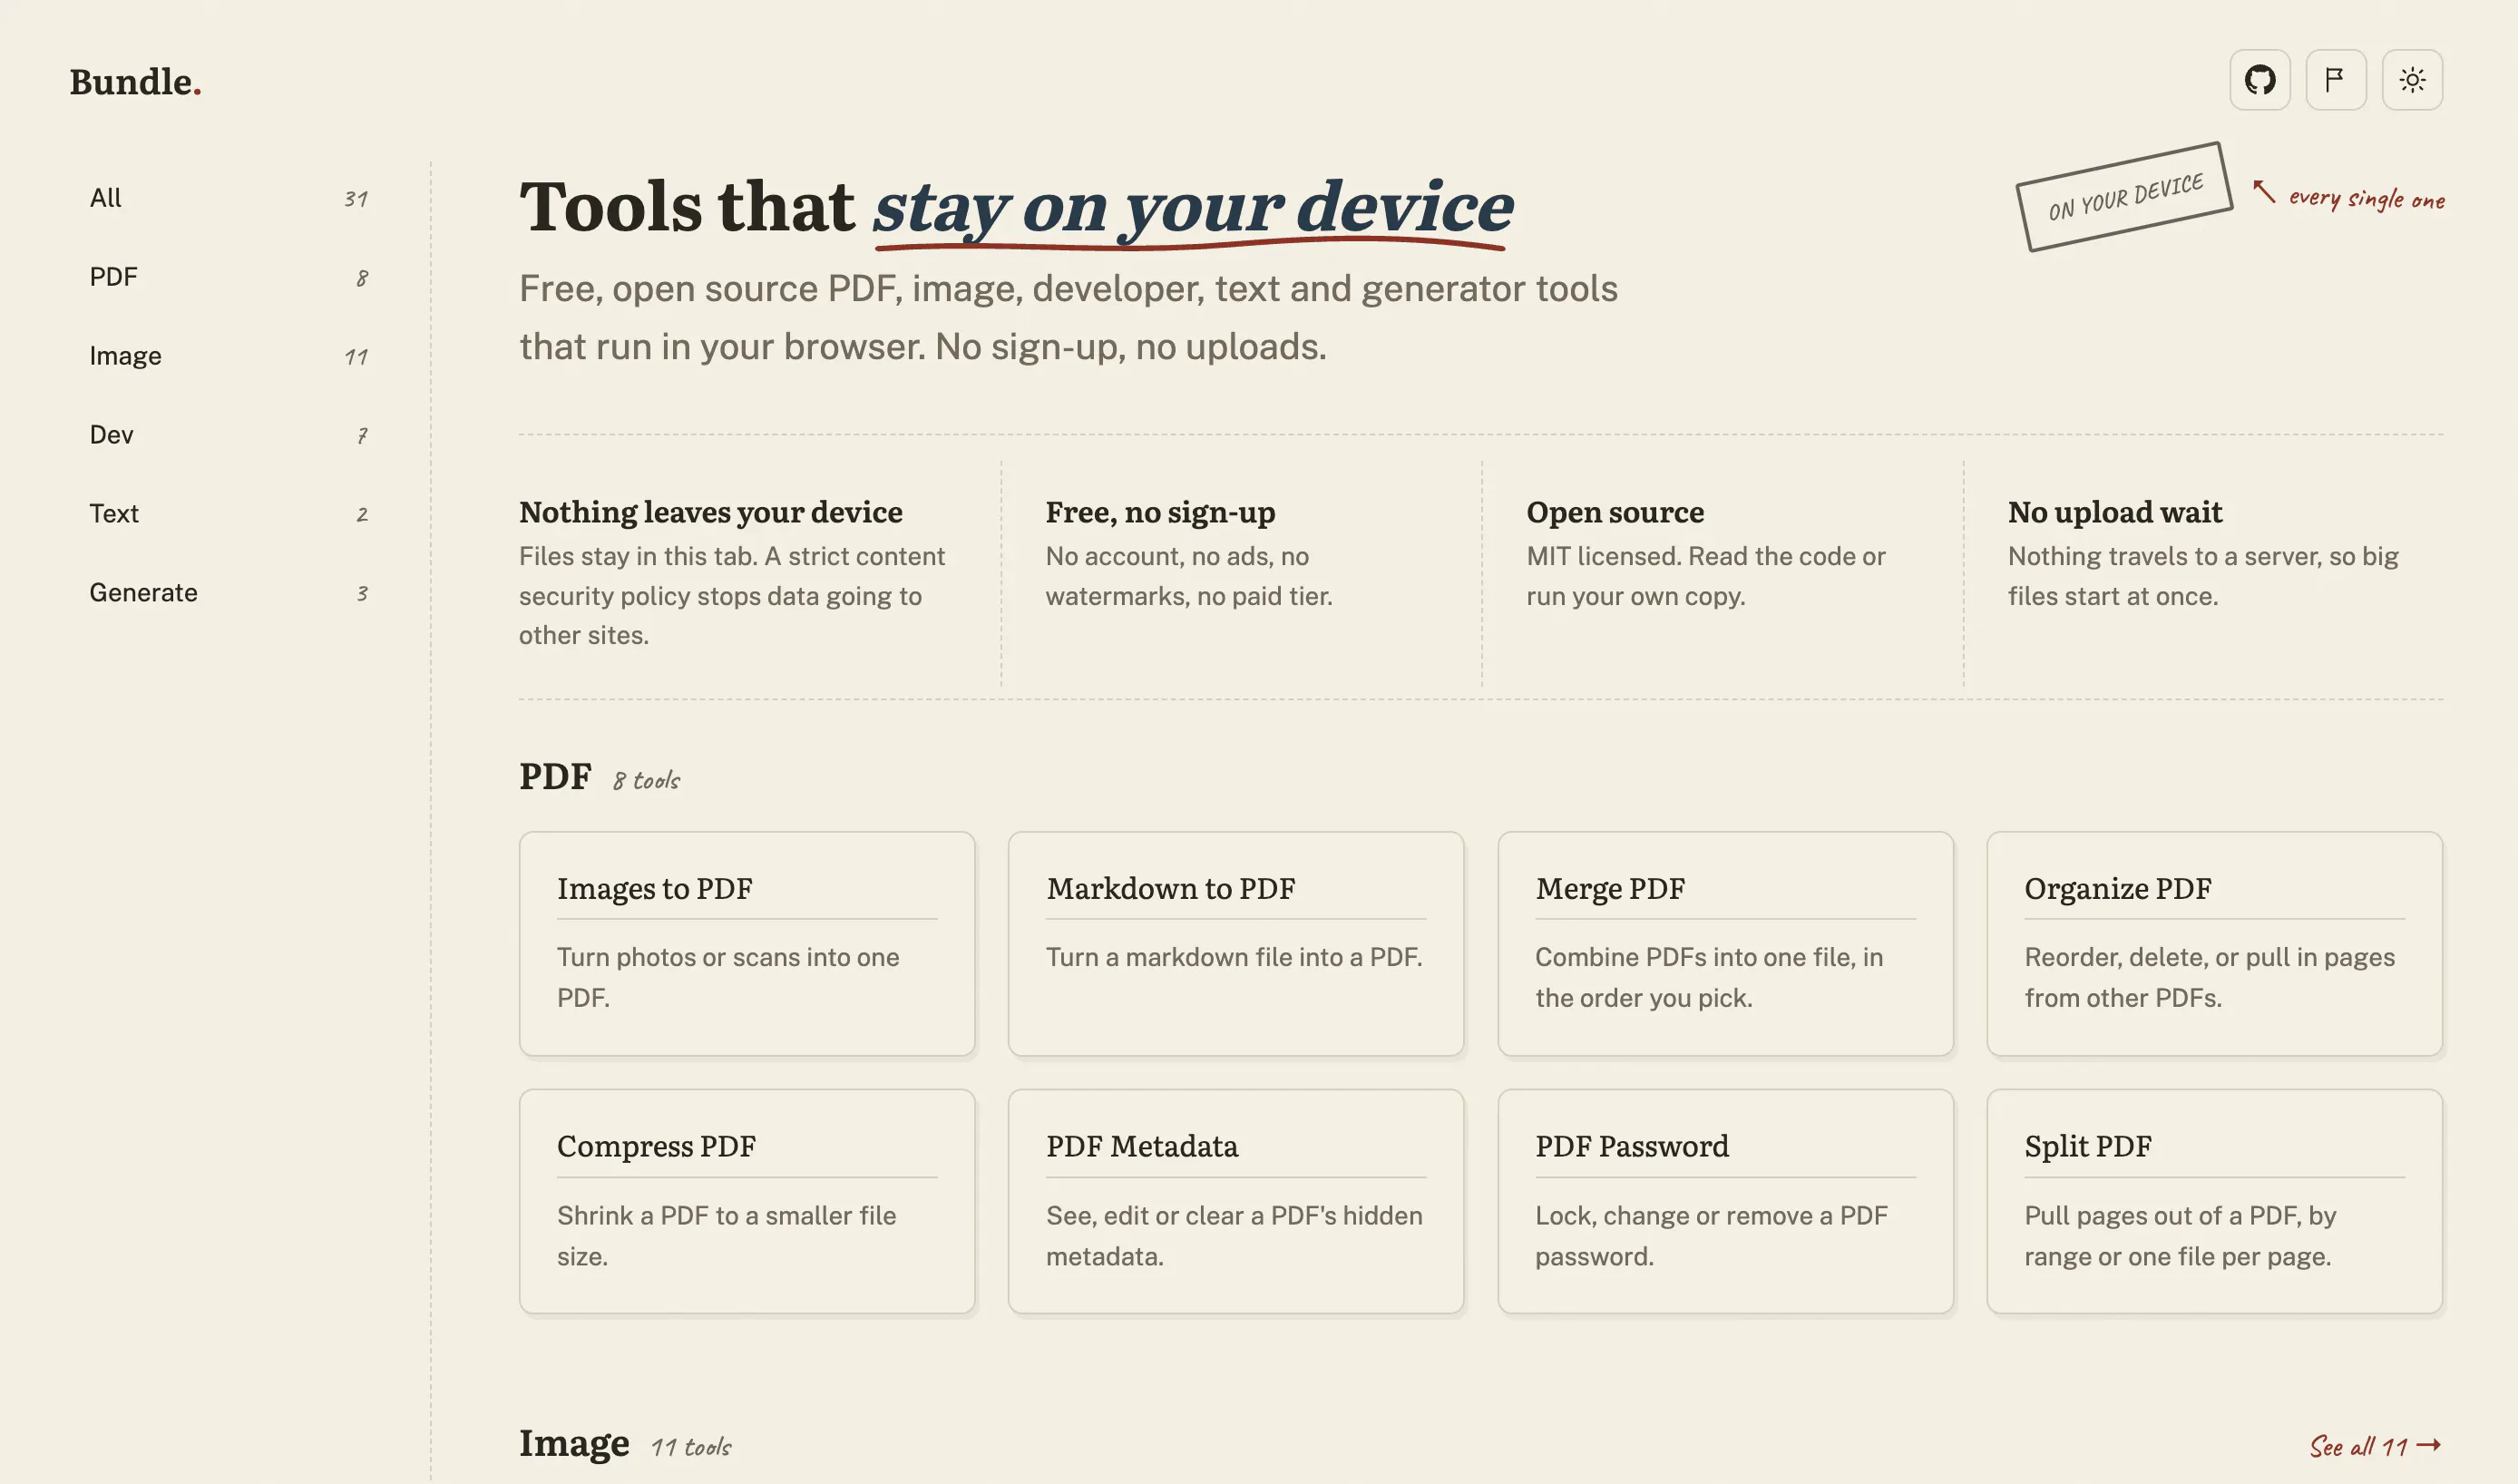Select the Generate category in sidebar
This screenshot has width=2518, height=1484.
pos(229,593)
